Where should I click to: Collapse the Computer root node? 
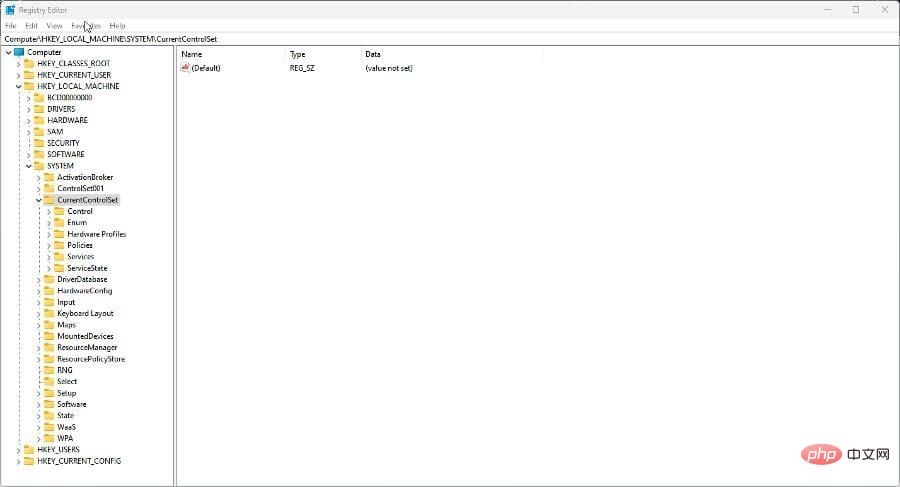9,52
